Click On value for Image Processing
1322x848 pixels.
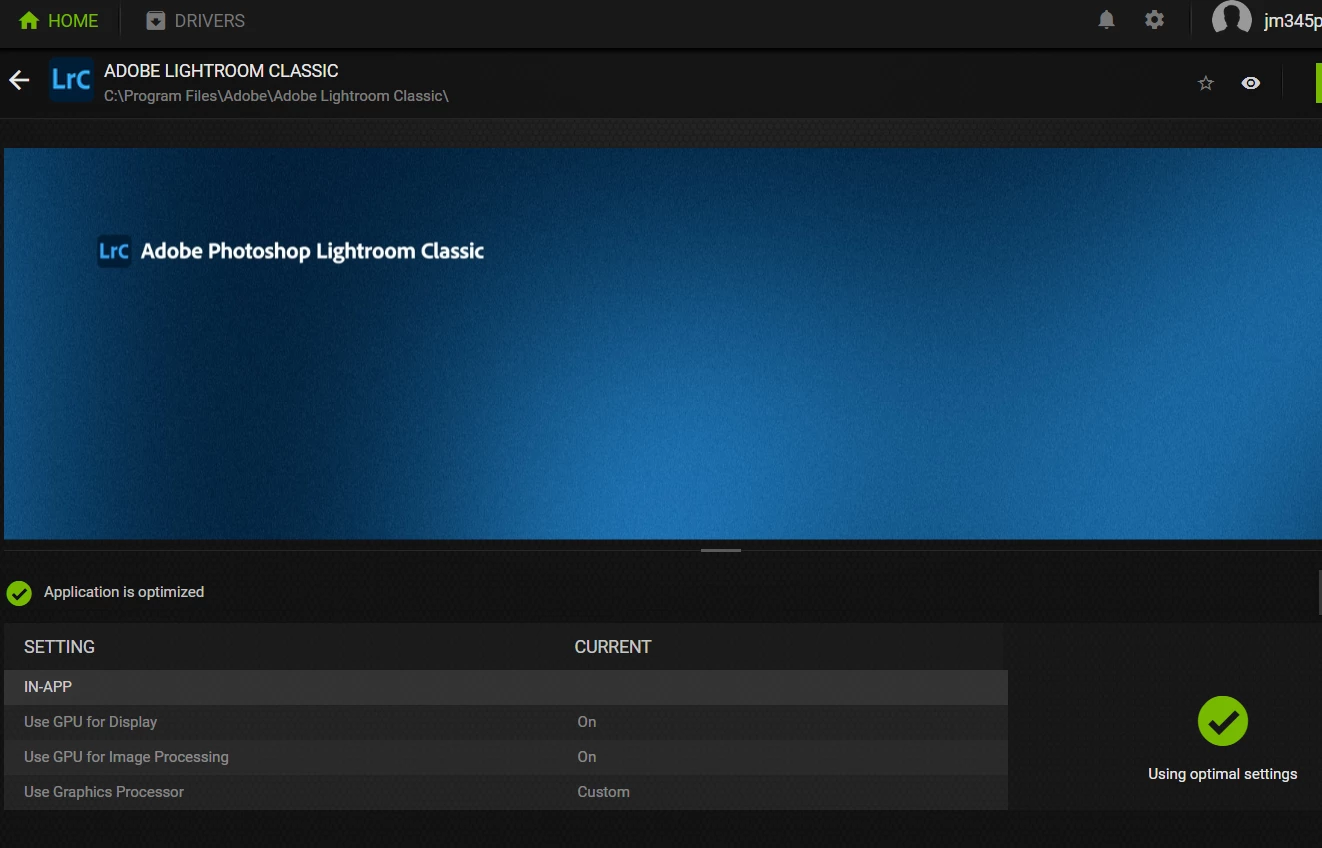pyautogui.click(x=587, y=757)
